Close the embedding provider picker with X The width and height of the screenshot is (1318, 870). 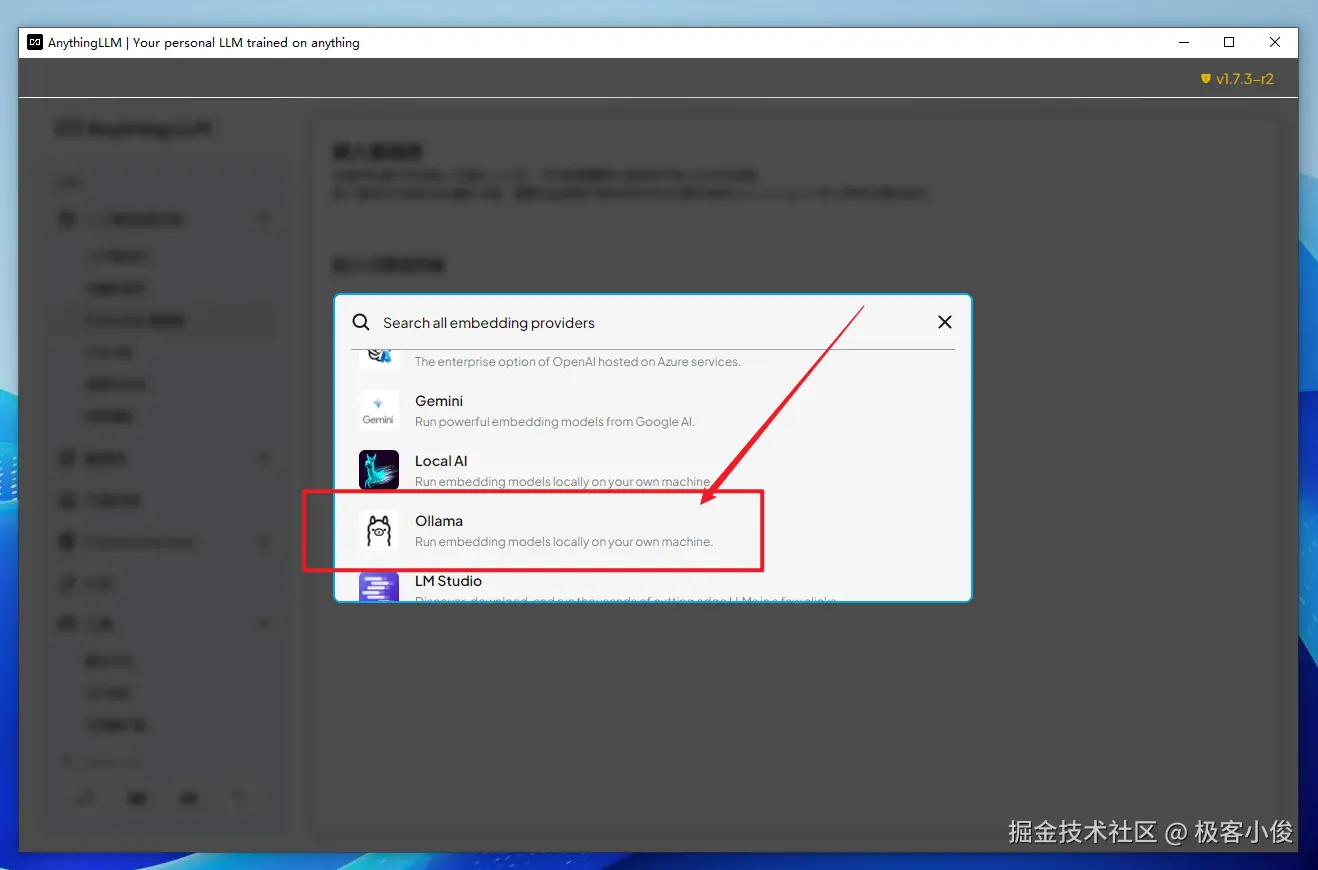tap(944, 322)
